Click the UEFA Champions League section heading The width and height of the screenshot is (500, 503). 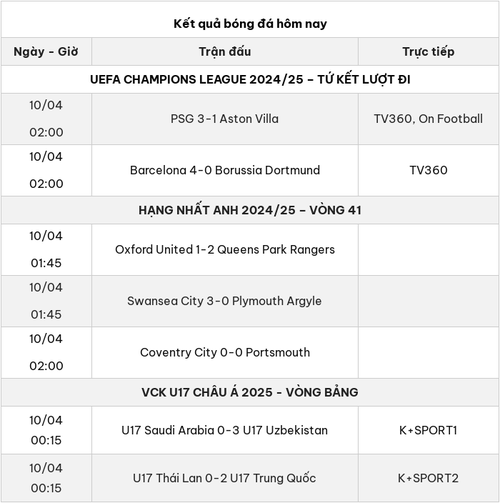250,80
